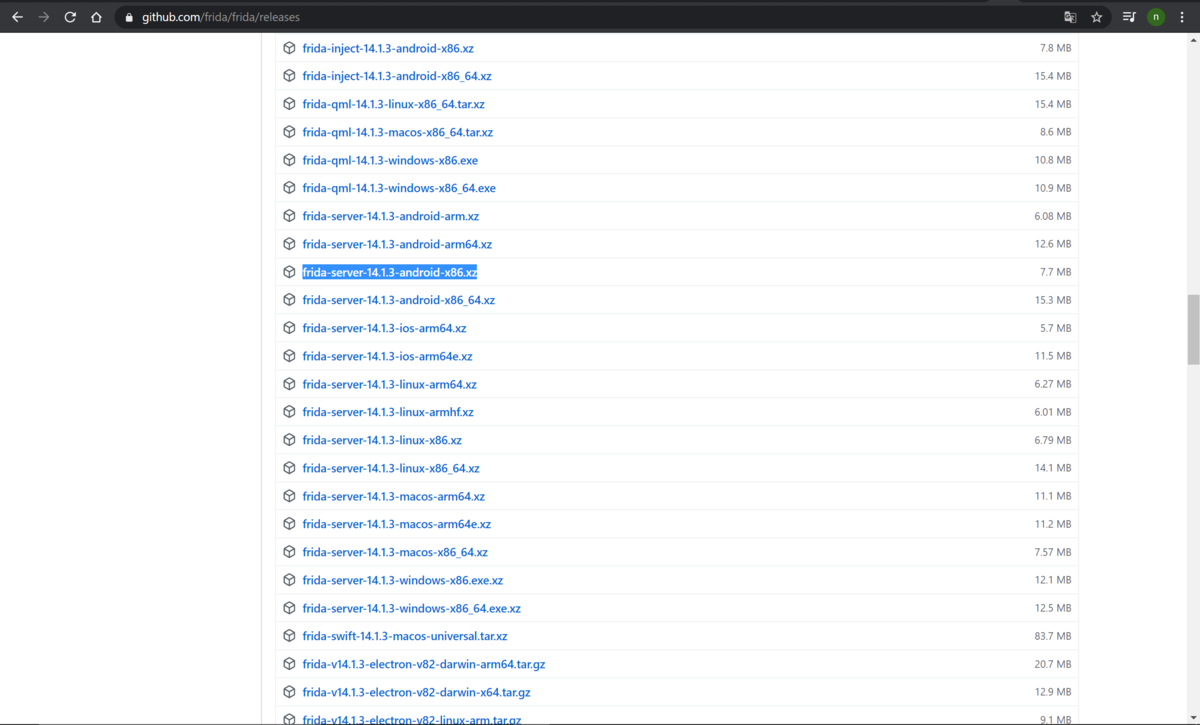The image size is (1200, 725).
Task: Download frida-server-14.1.3-ios-arm64e.xz
Action: [x=388, y=356]
